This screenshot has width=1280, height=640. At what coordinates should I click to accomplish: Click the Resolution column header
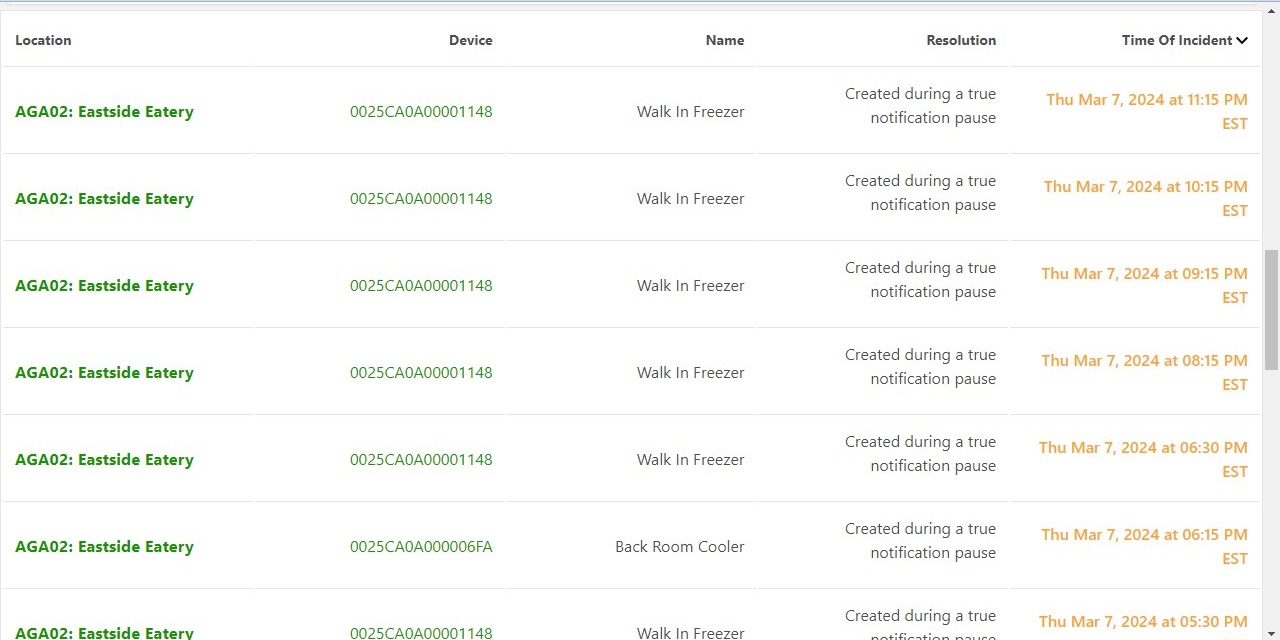(961, 40)
